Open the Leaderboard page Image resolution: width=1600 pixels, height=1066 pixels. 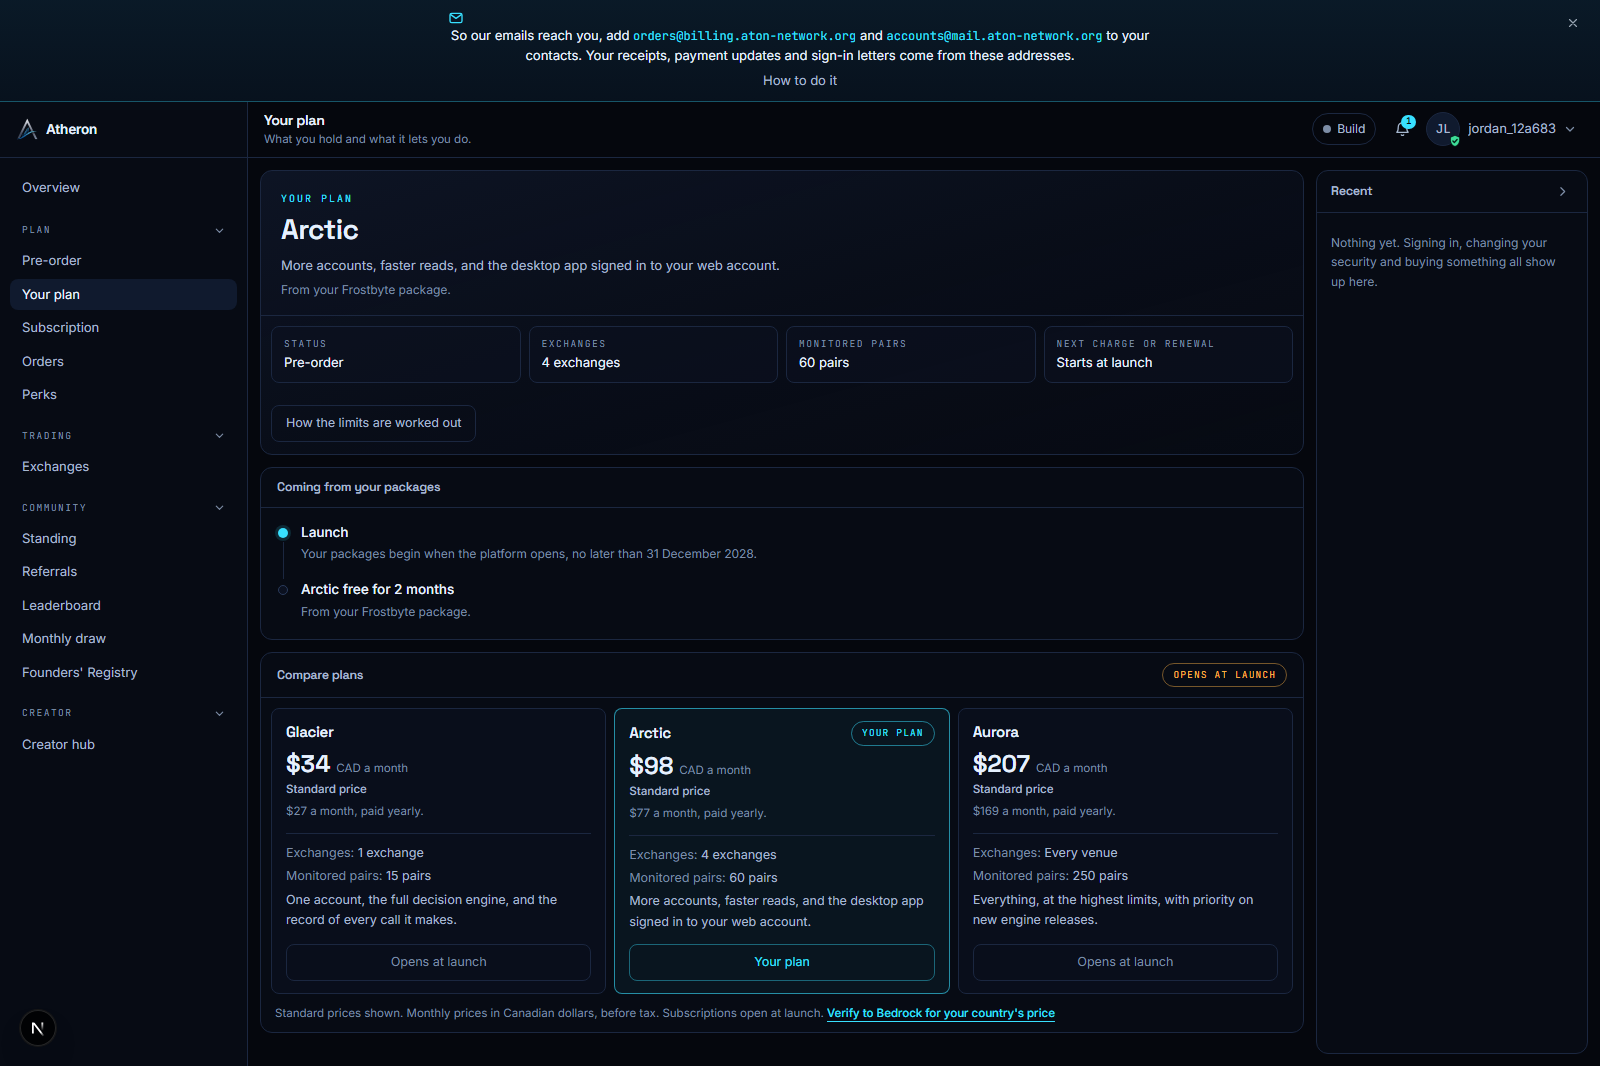[123, 605]
